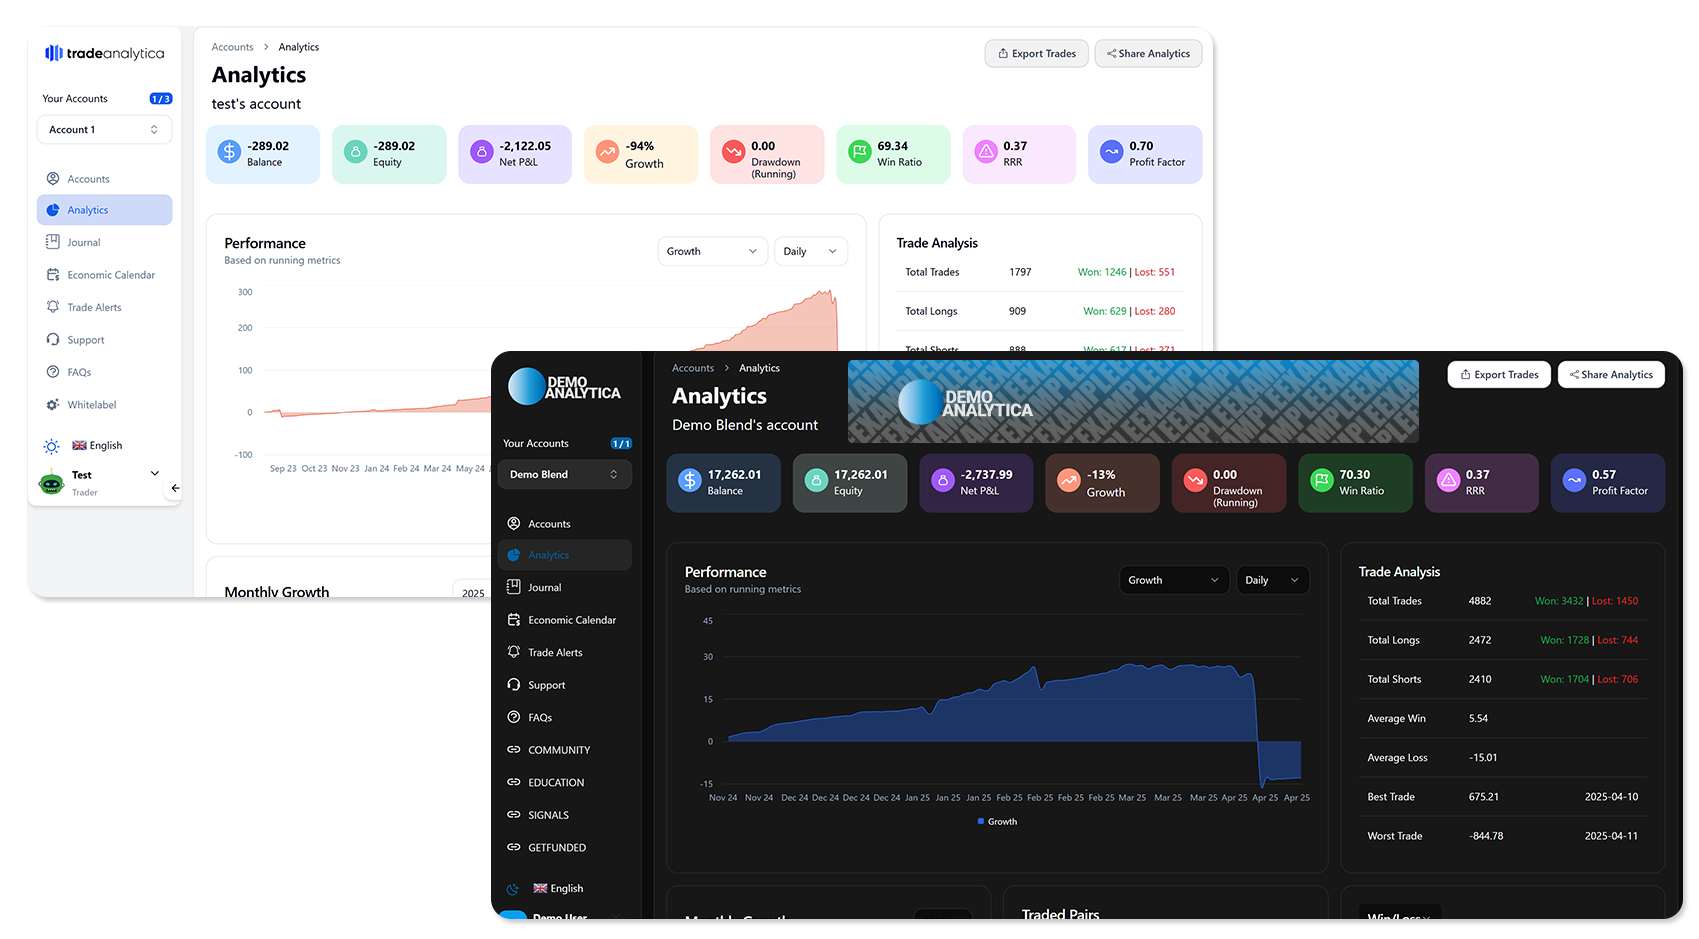Click the Trade Alerts bell in light sidebar

pyautogui.click(x=53, y=307)
